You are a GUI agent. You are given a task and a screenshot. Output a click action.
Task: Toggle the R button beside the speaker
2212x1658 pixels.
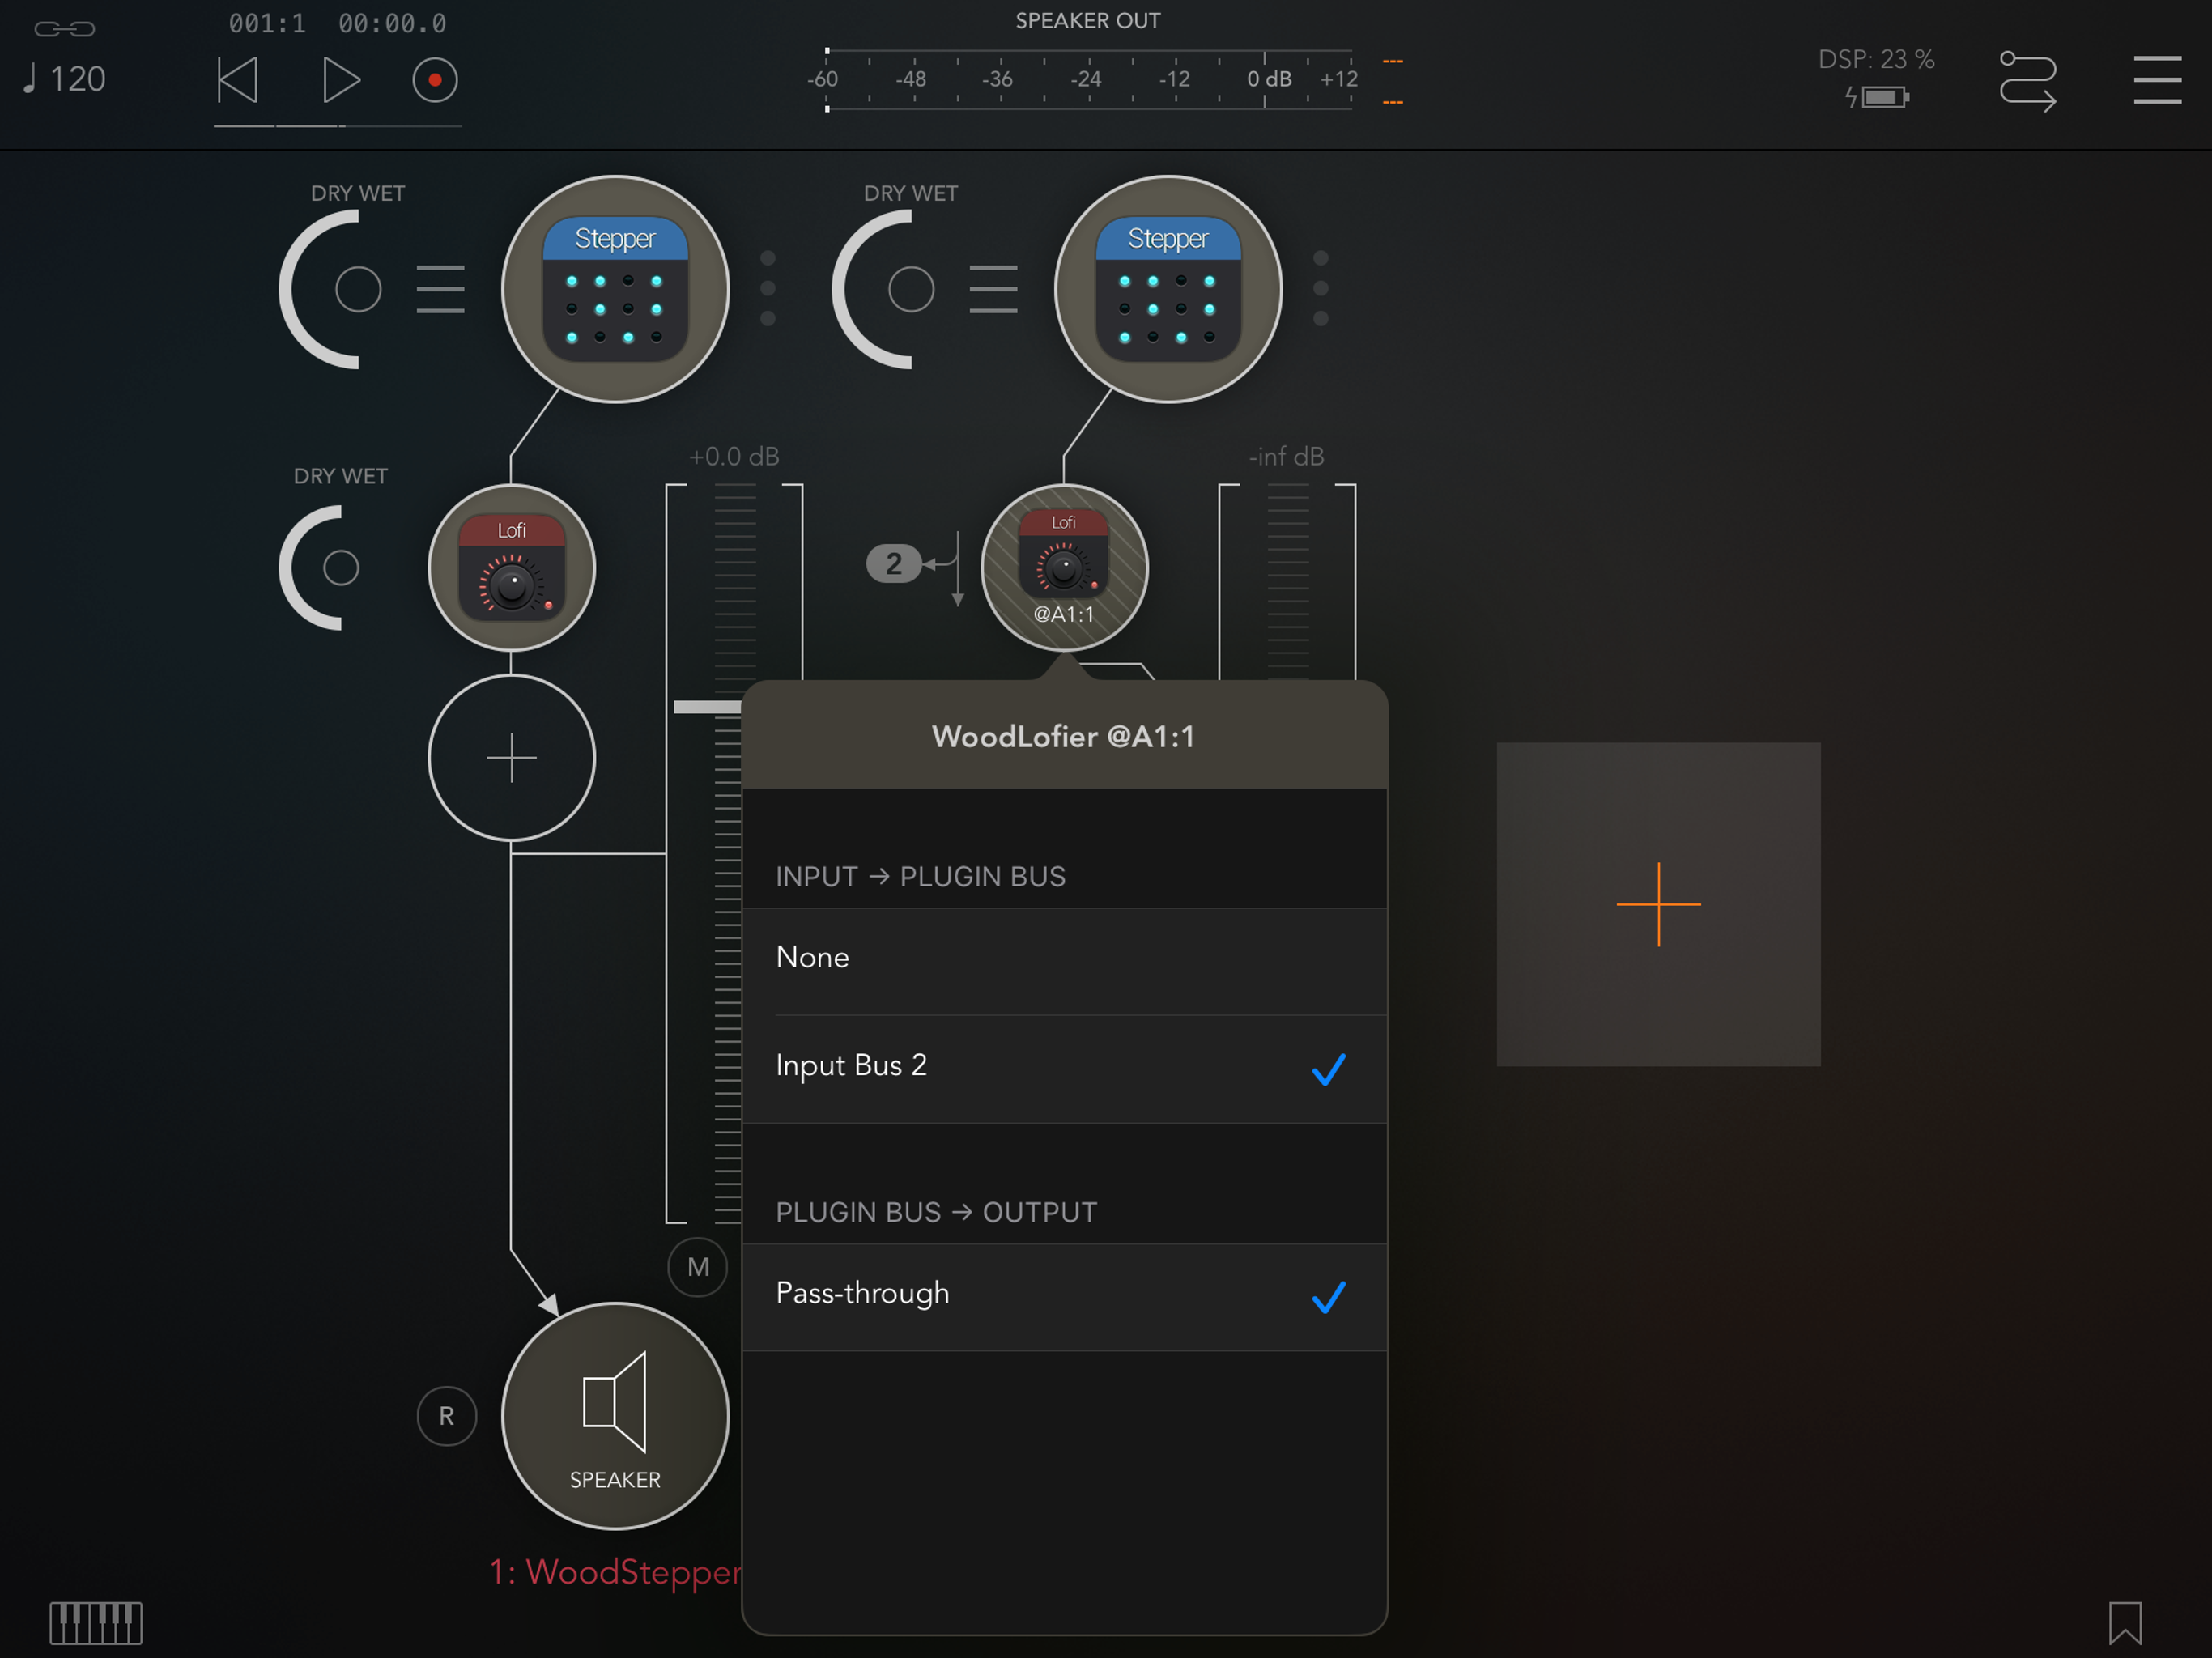pyautogui.click(x=446, y=1415)
